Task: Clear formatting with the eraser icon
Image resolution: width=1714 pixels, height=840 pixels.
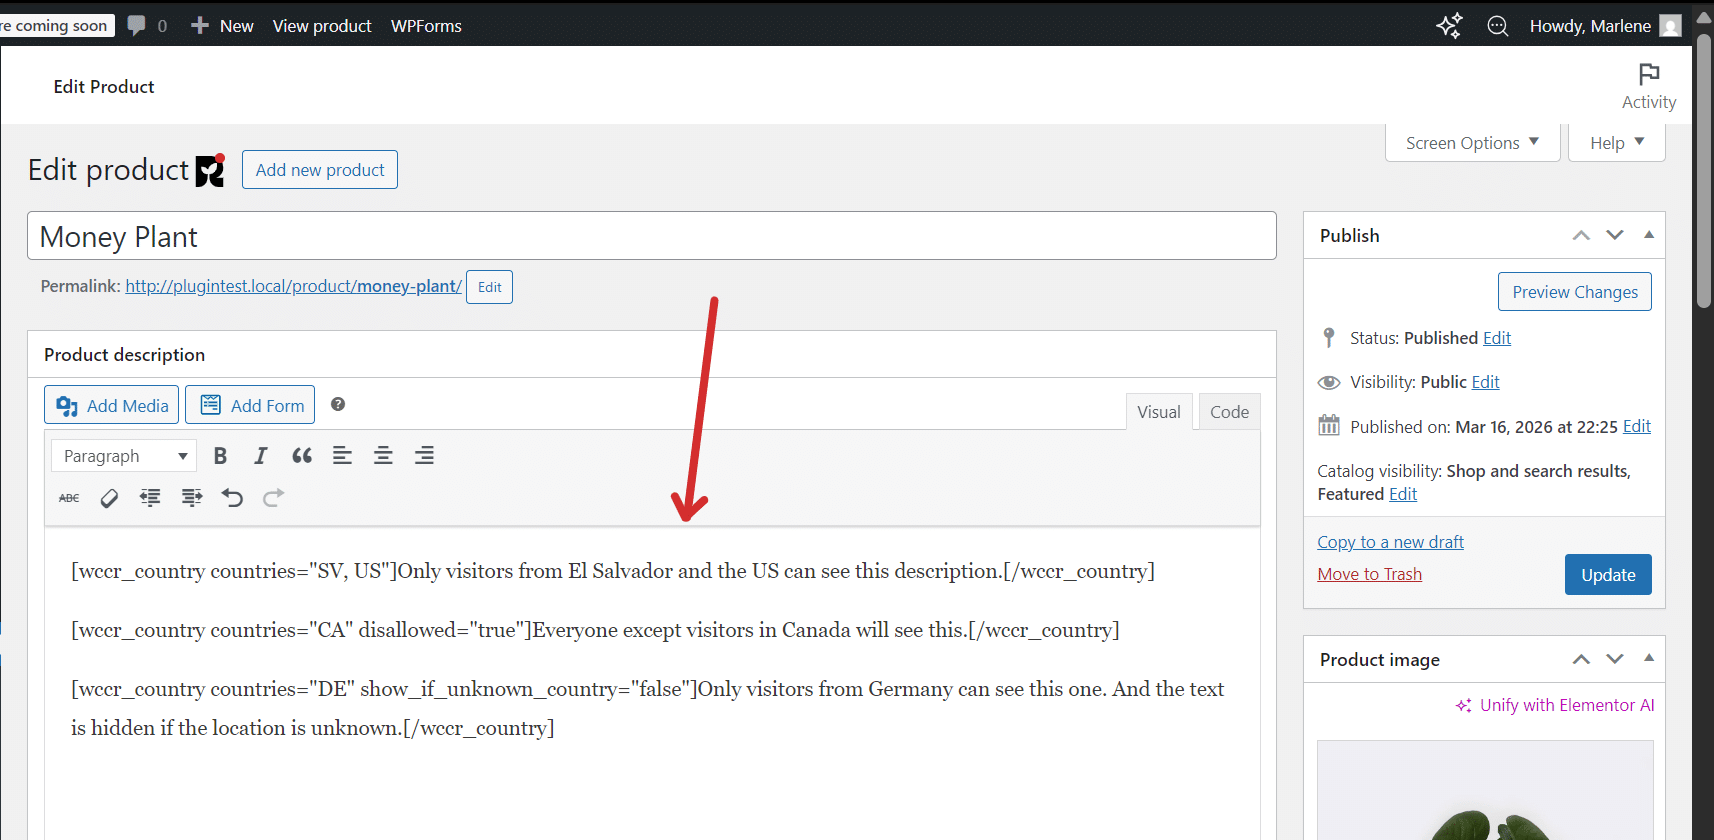Action: 110,498
